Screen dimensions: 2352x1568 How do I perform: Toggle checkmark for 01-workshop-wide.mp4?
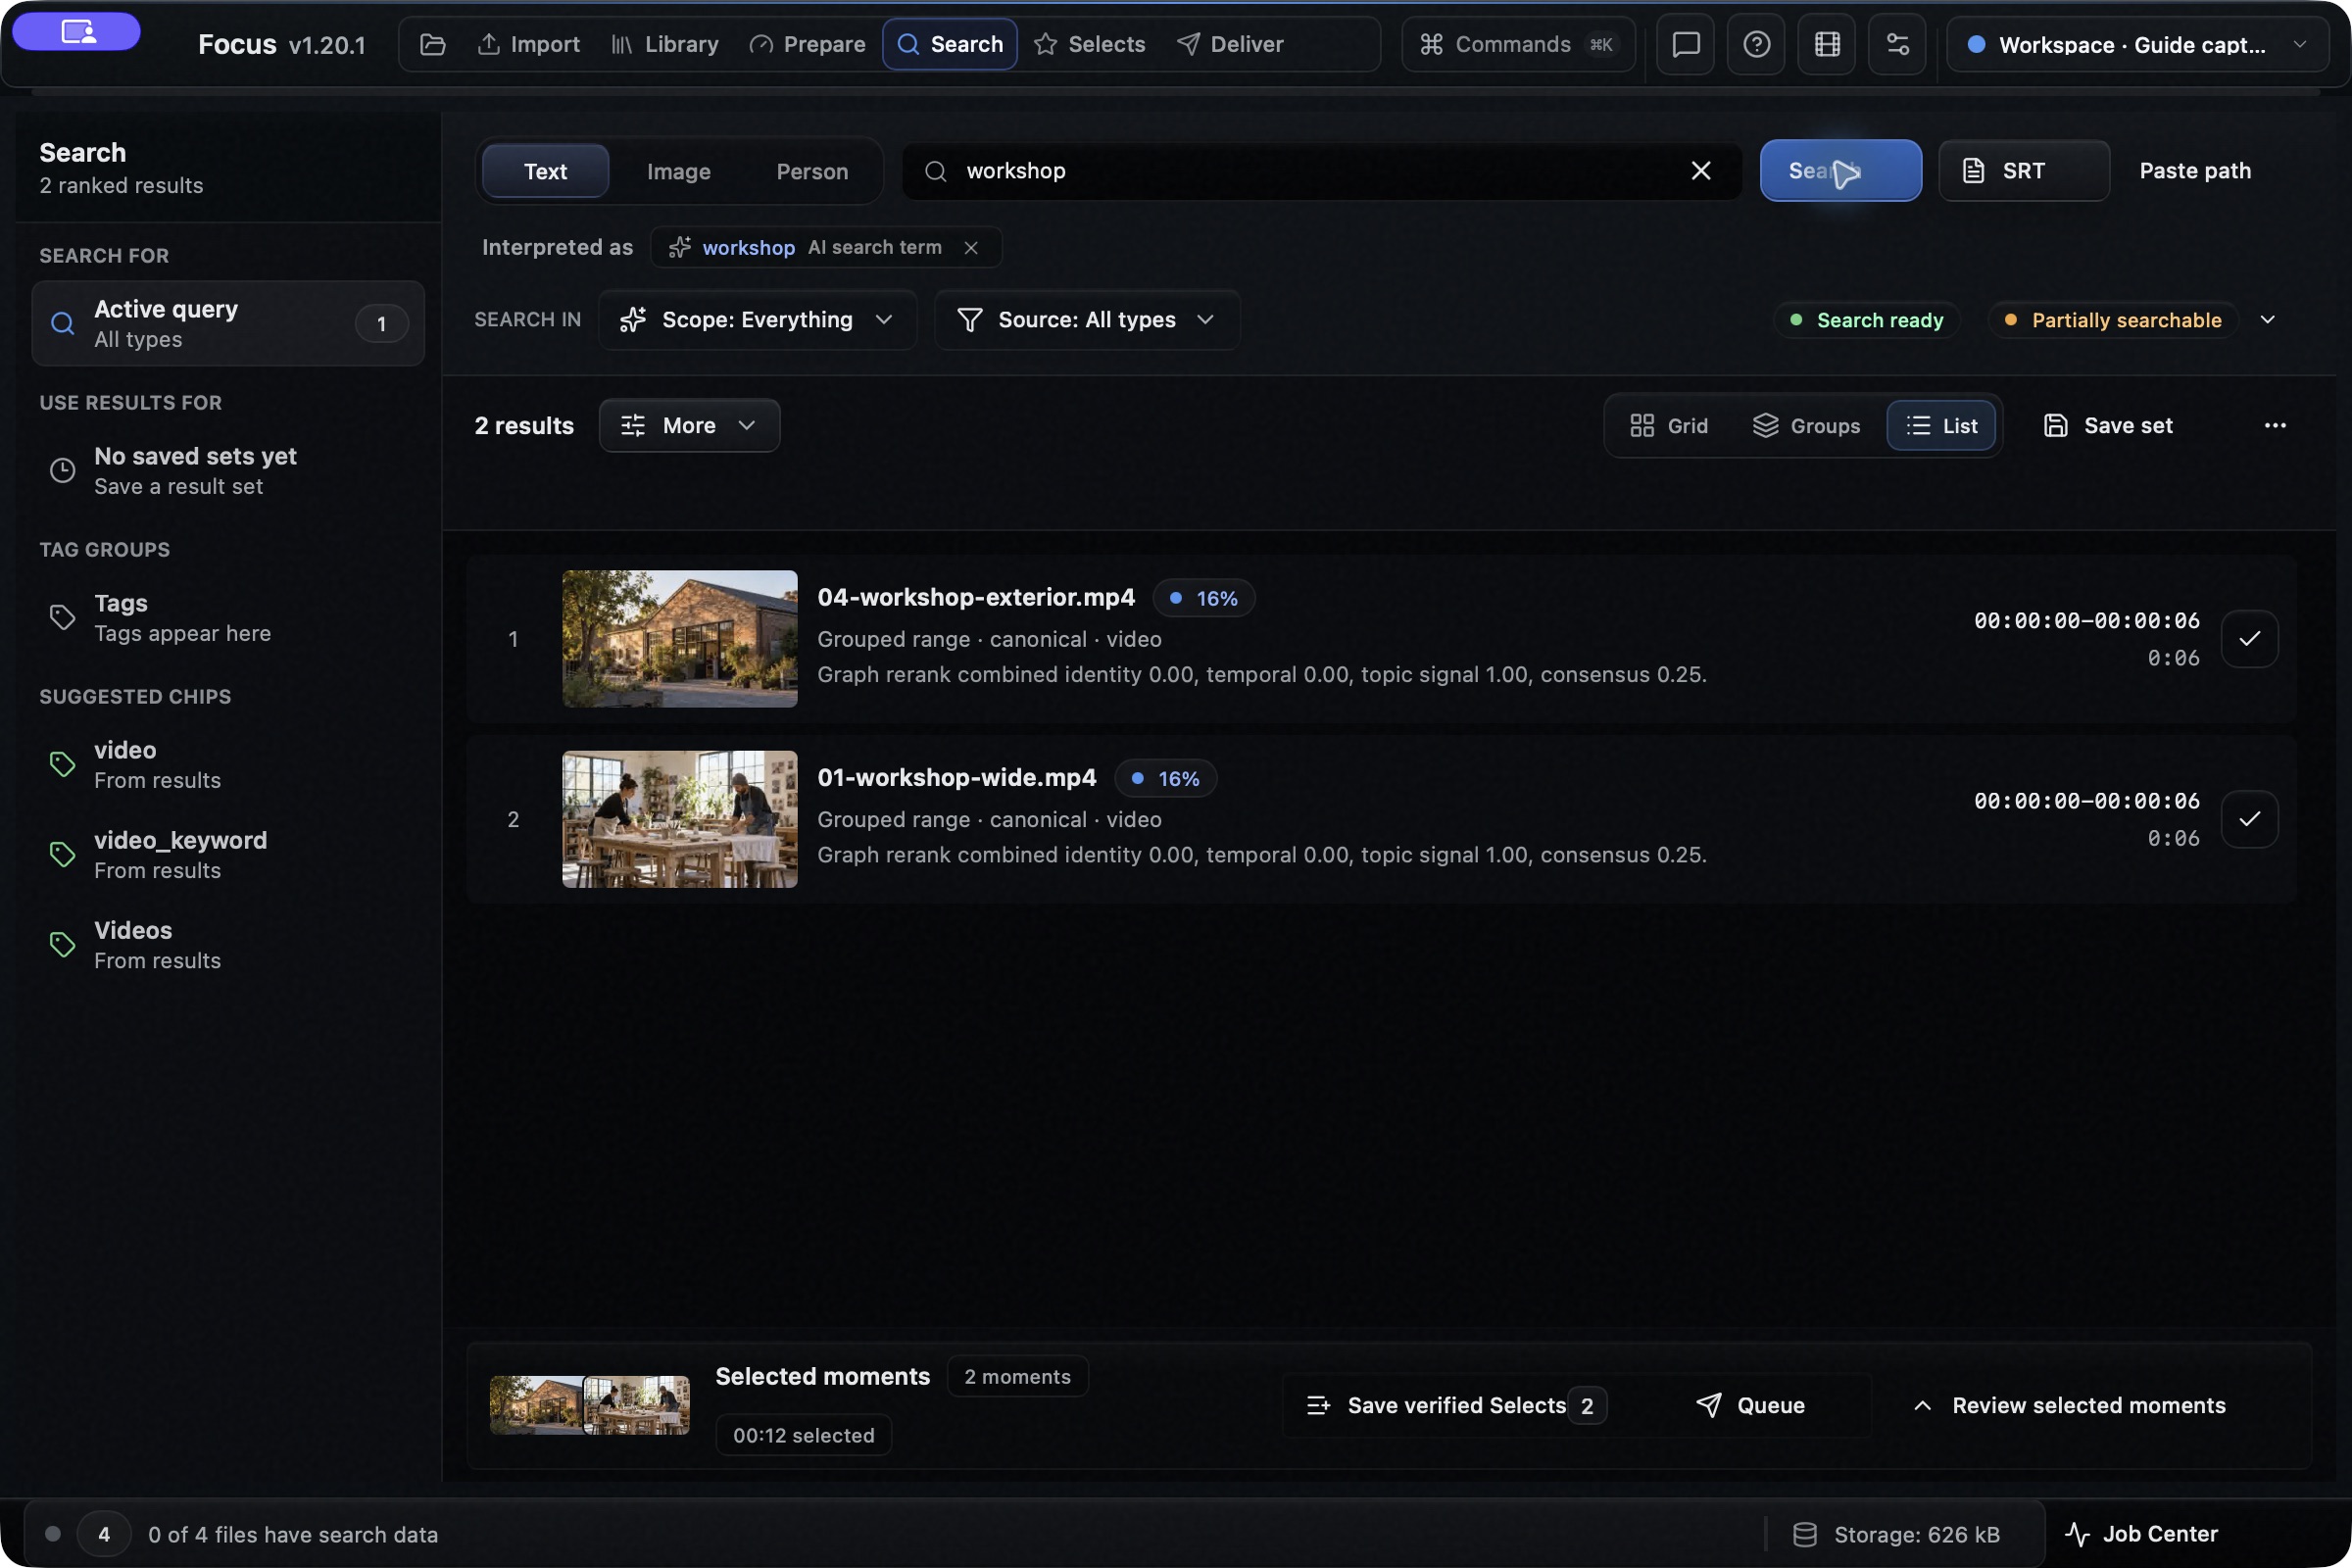(x=2250, y=819)
